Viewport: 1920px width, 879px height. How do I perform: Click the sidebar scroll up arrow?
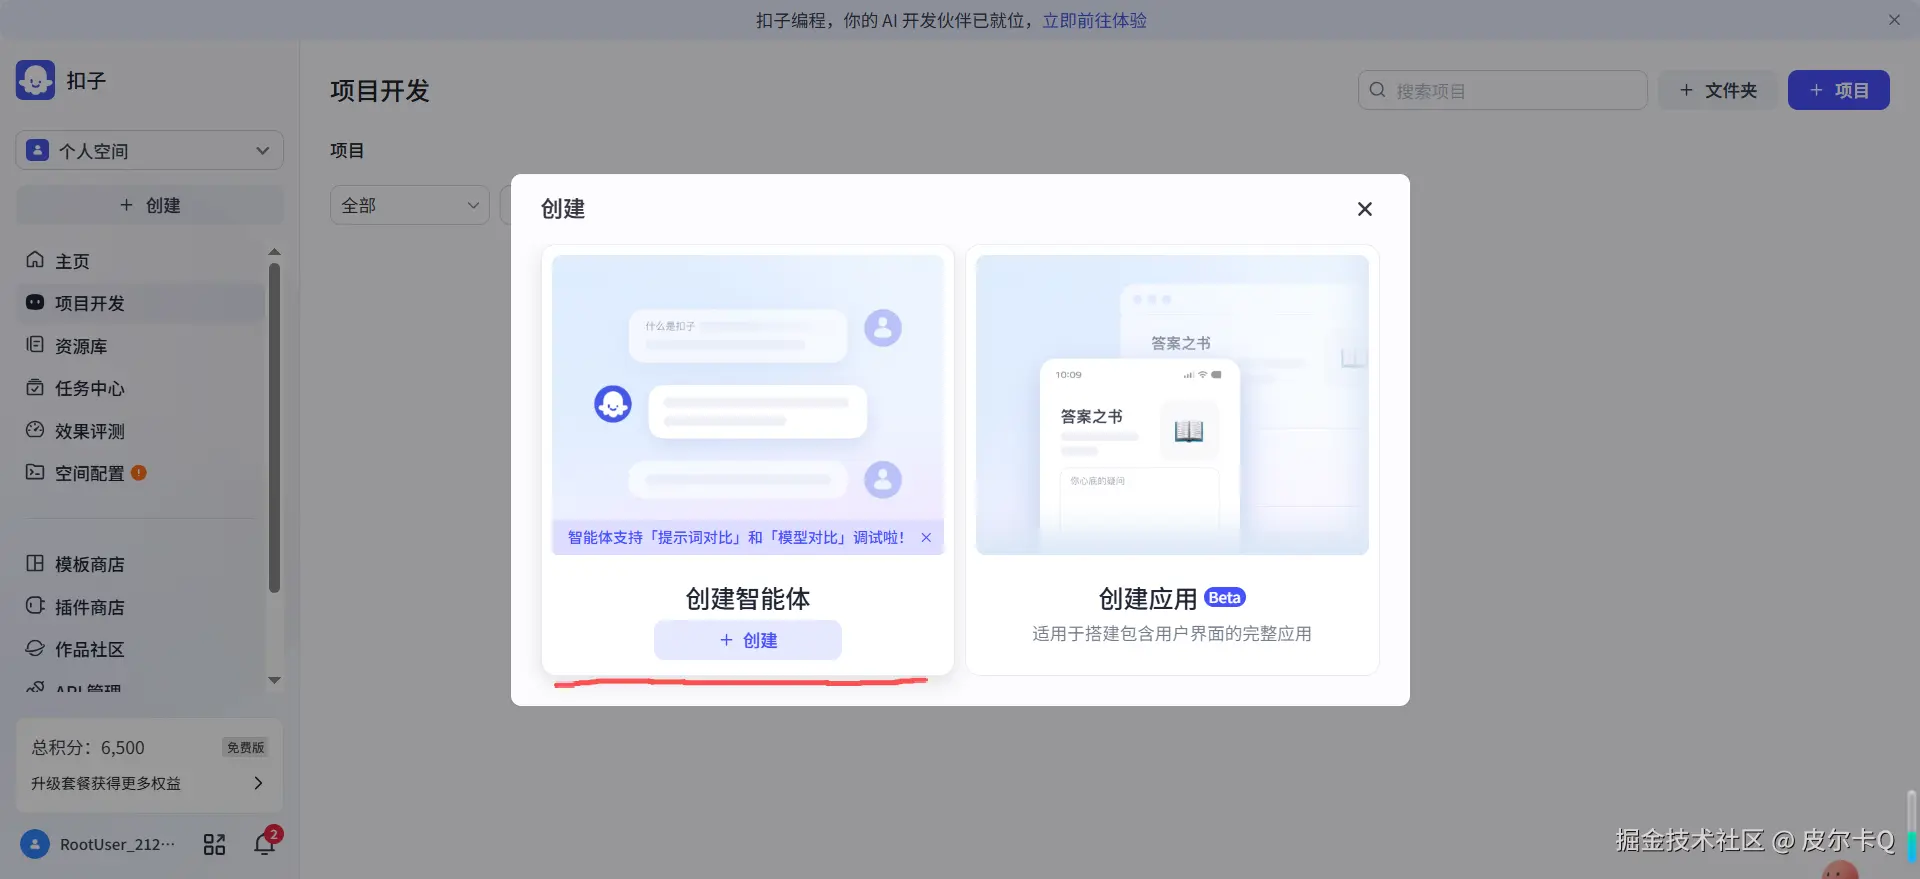[x=275, y=252]
